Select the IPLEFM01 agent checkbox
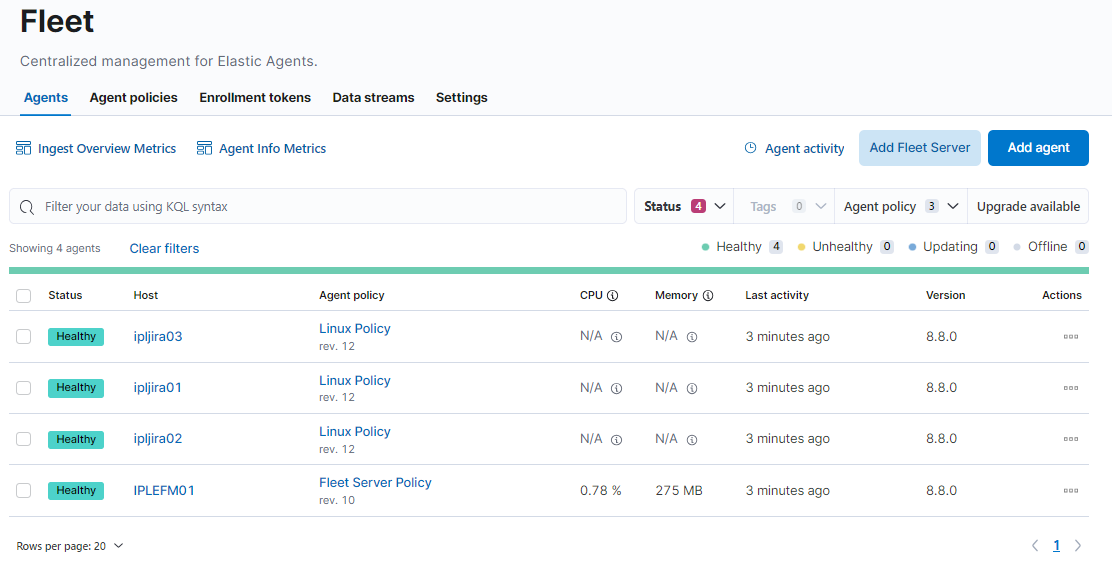The width and height of the screenshot is (1112, 579). click(23, 490)
